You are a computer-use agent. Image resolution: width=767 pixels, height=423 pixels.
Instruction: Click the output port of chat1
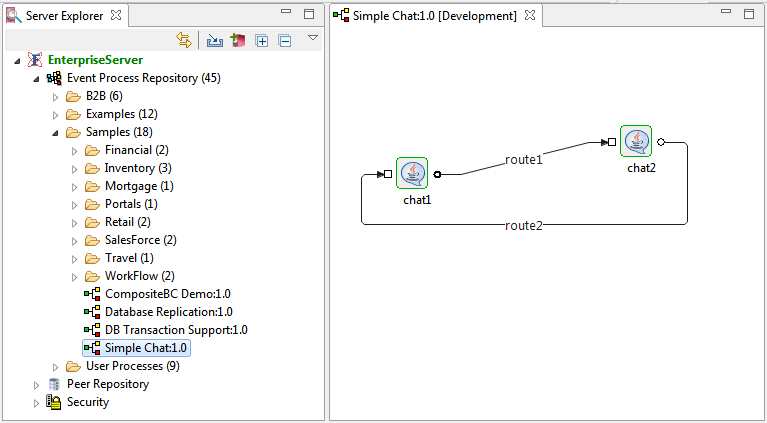[438, 174]
